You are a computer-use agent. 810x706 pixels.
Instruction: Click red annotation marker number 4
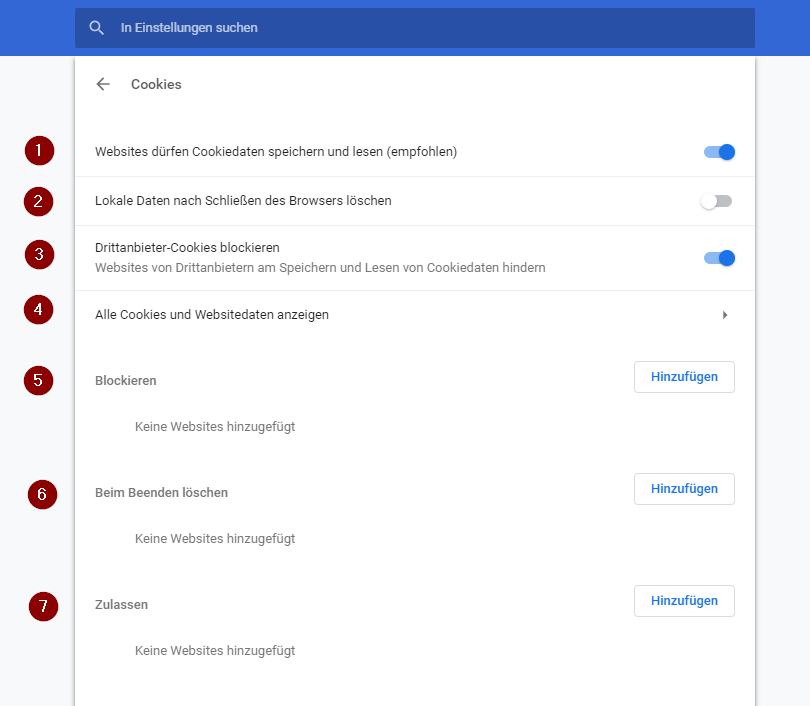[38, 310]
